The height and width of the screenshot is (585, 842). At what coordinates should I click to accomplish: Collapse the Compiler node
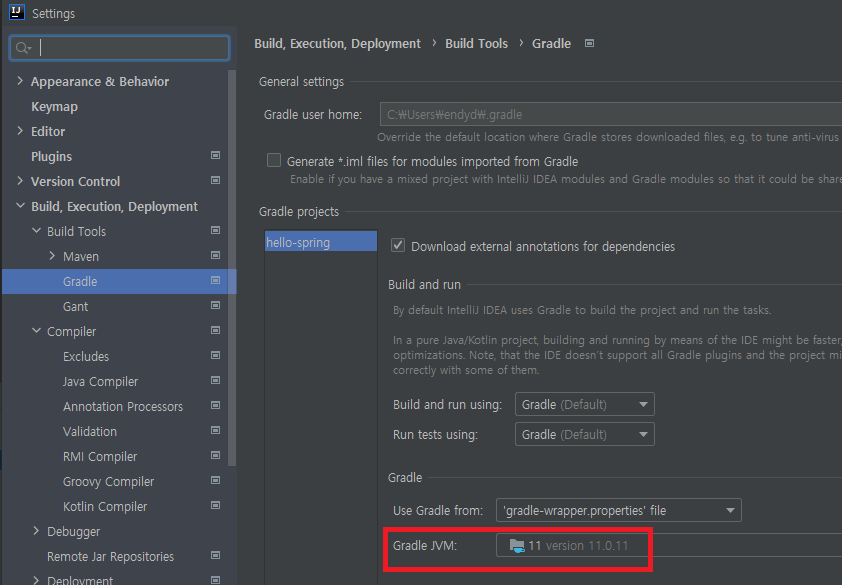(x=37, y=330)
